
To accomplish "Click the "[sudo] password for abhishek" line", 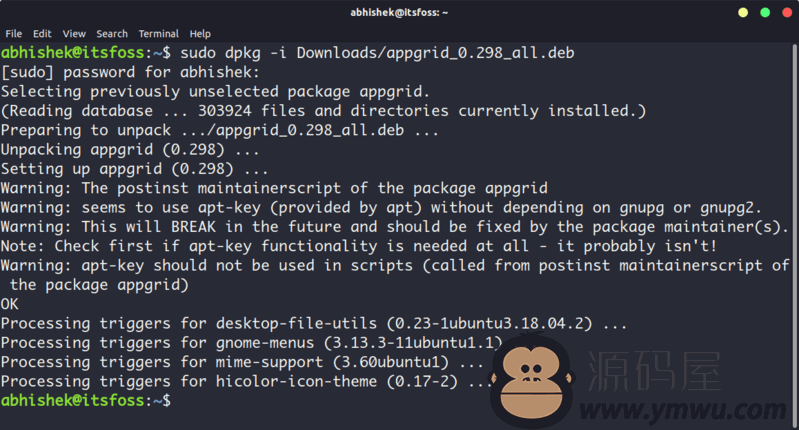I will pos(130,72).
